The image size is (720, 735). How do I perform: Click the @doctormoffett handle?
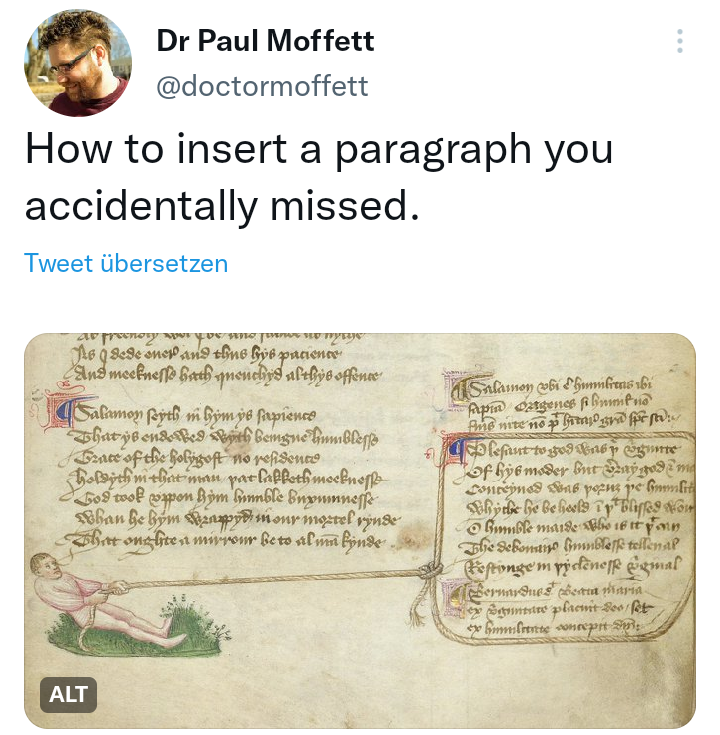262,86
